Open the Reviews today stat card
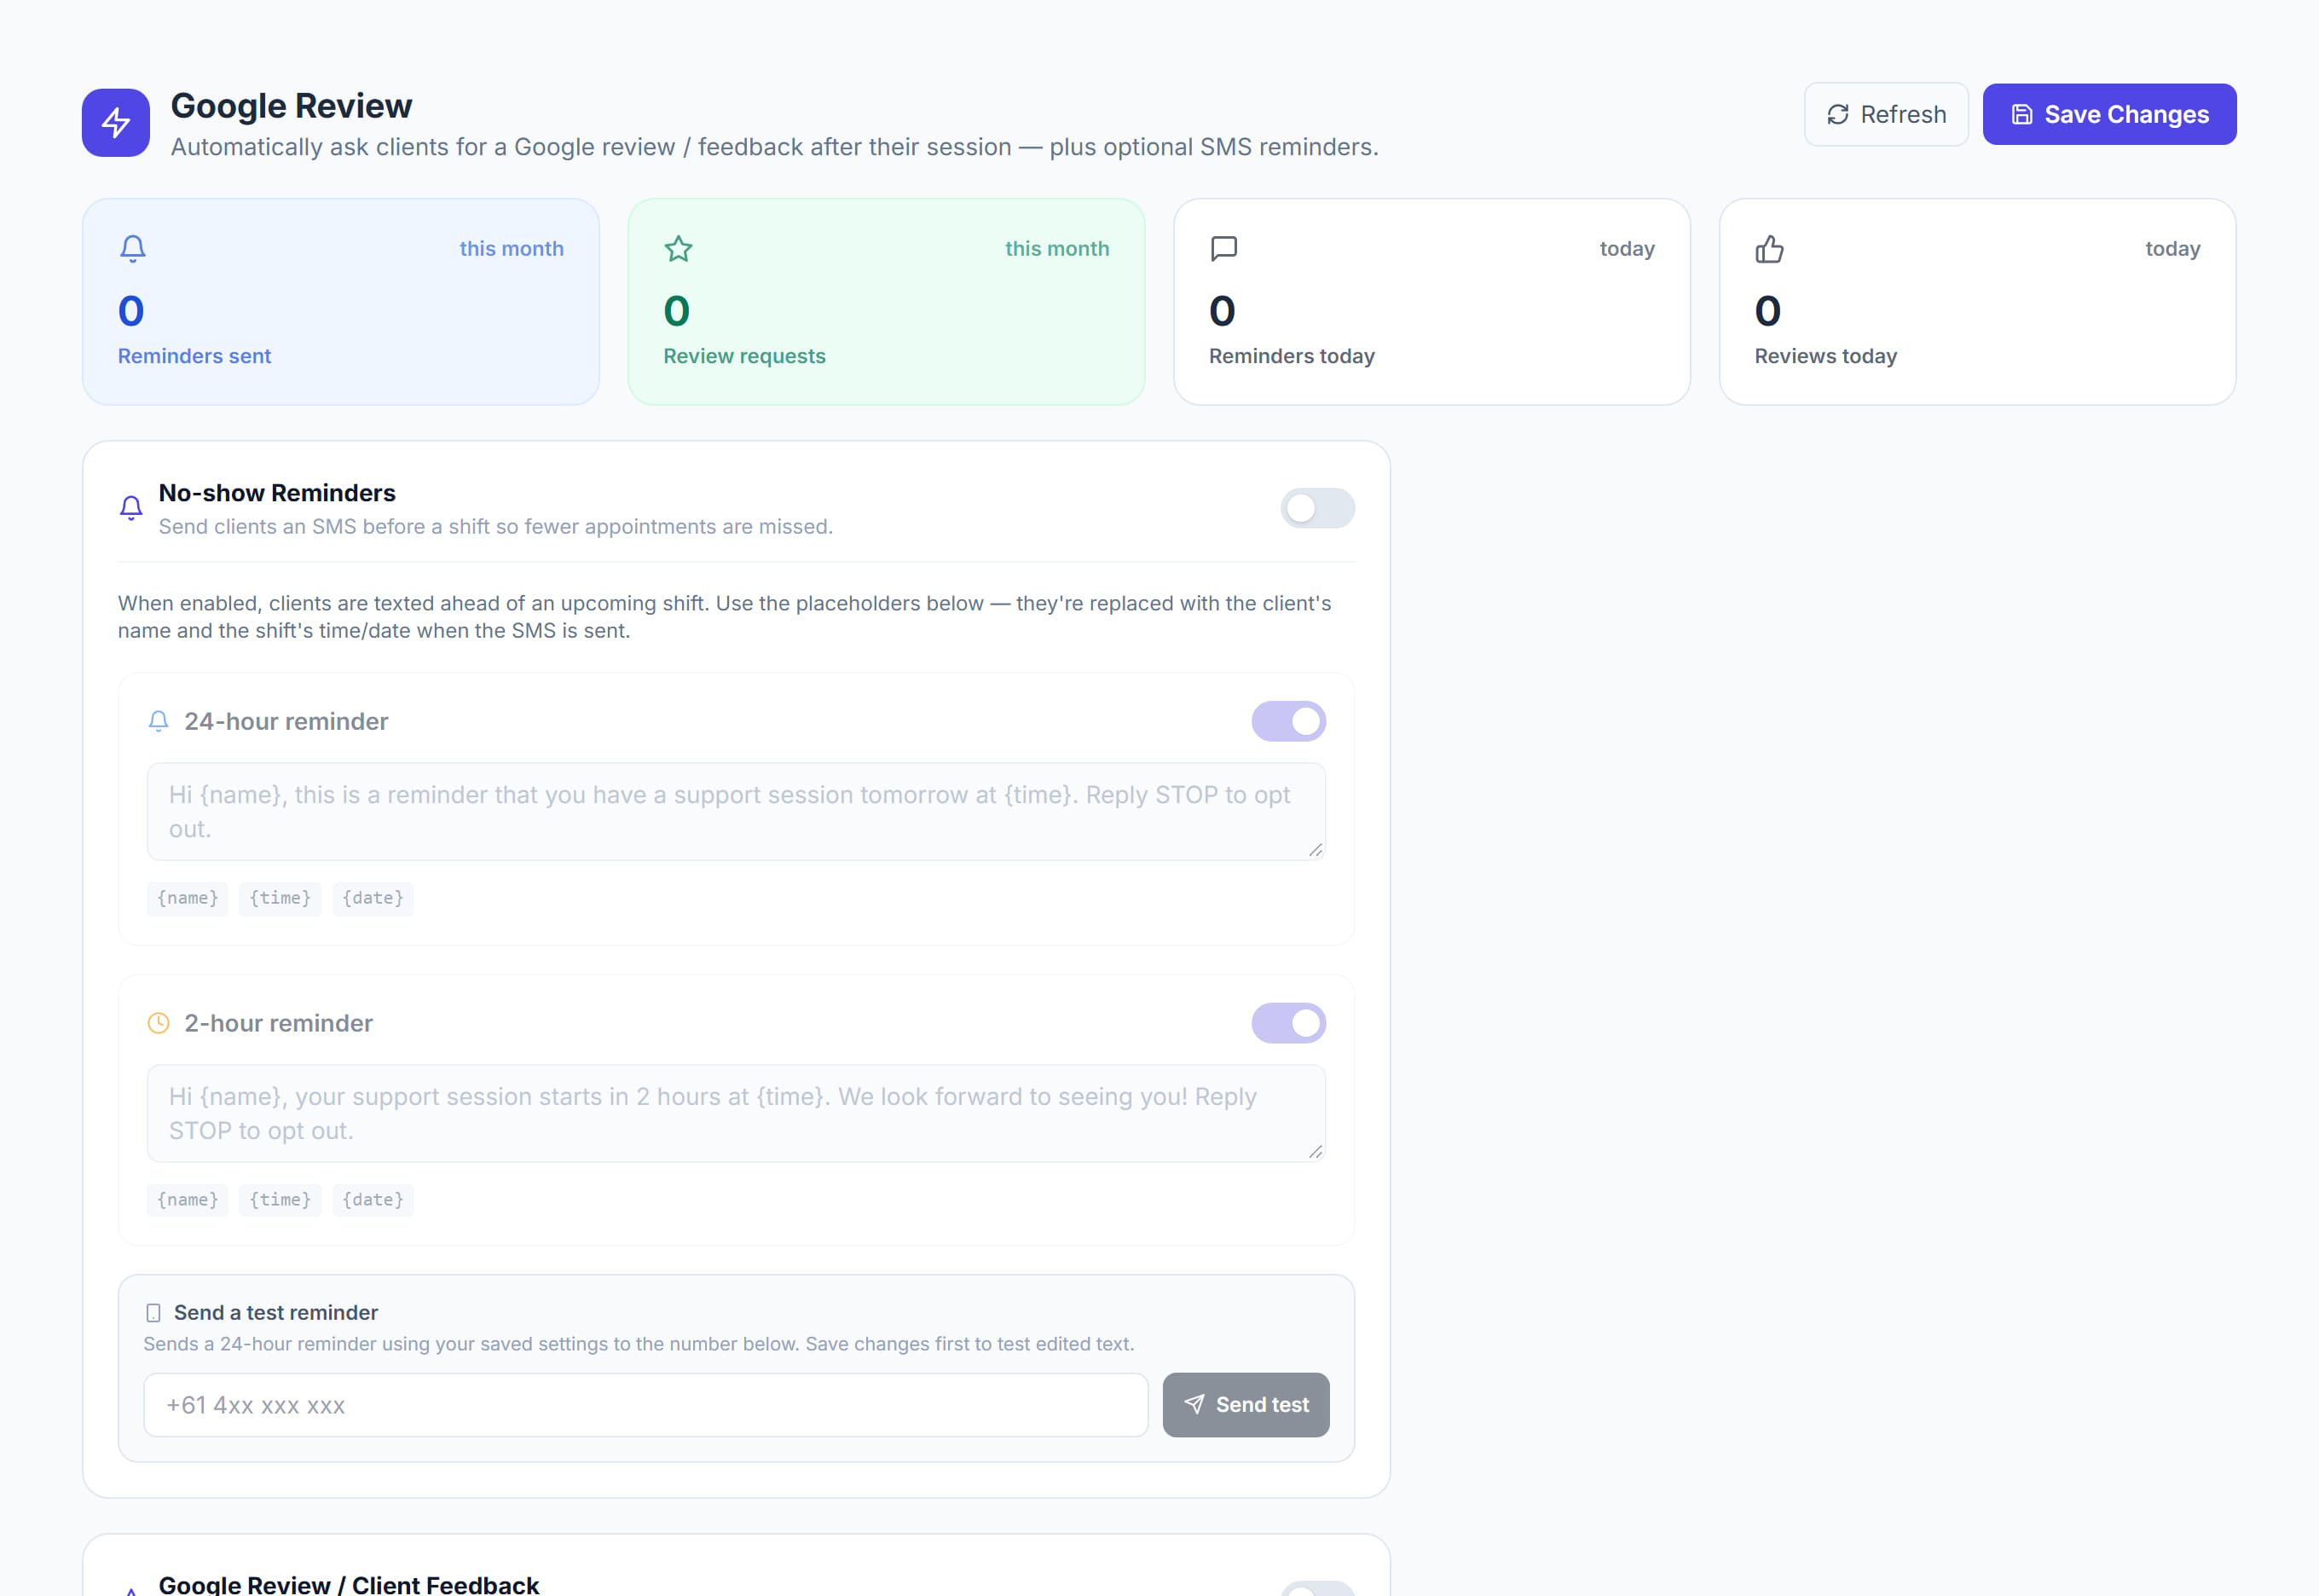 pyautogui.click(x=1977, y=302)
